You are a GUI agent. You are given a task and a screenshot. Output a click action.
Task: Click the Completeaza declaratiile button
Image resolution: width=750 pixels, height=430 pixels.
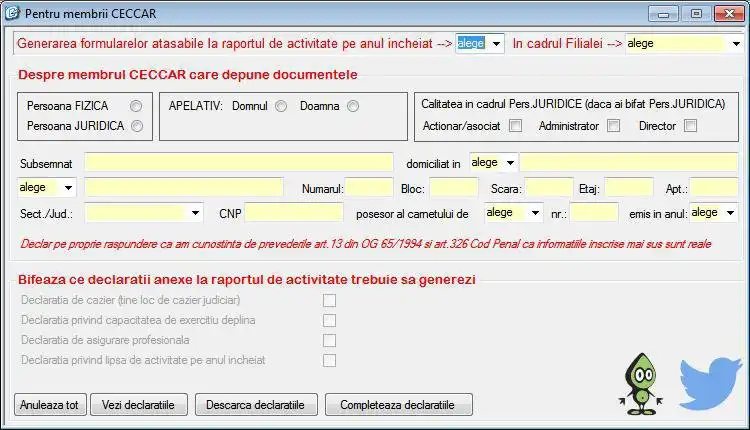tap(398, 405)
